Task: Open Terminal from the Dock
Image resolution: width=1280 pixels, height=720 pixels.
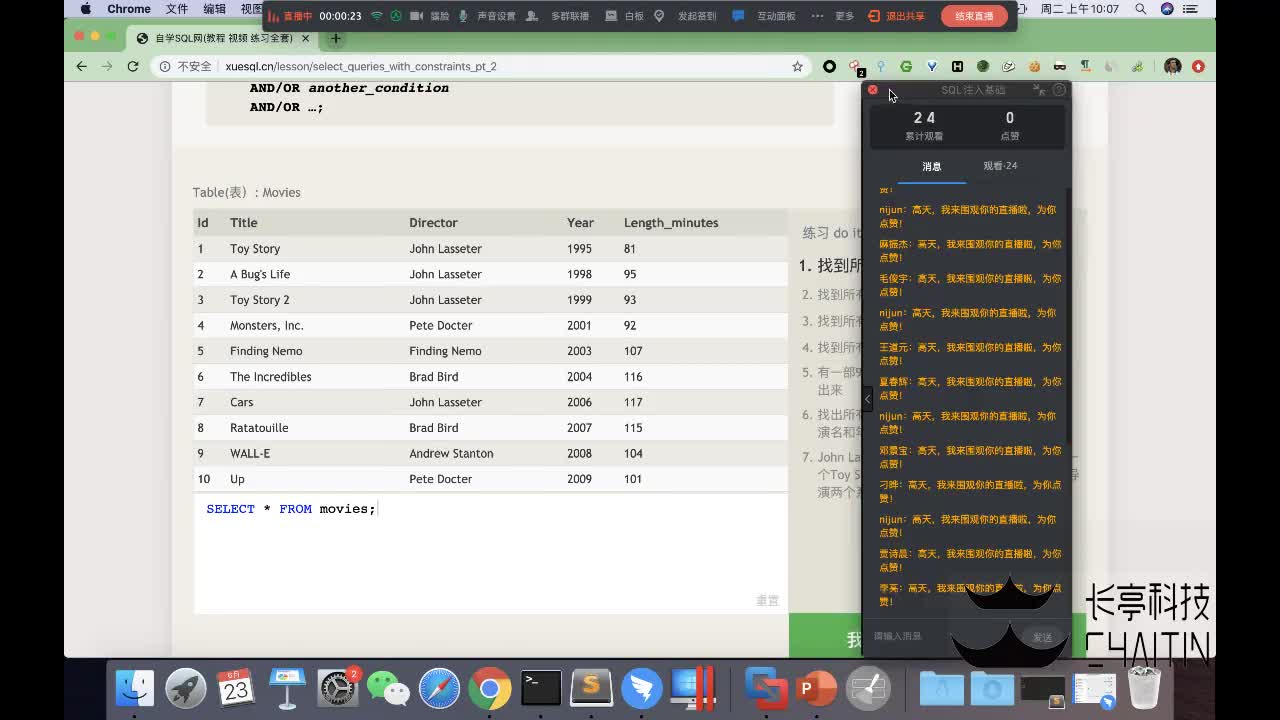Action: click(x=541, y=688)
